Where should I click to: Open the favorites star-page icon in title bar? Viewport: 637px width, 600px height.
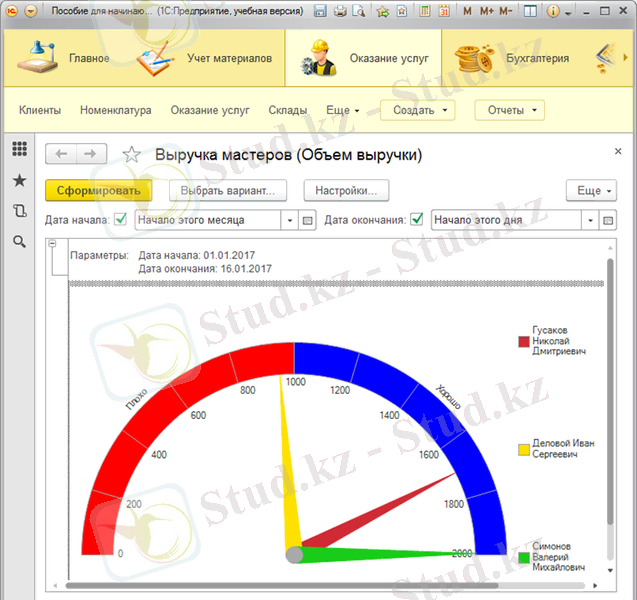tap(402, 11)
